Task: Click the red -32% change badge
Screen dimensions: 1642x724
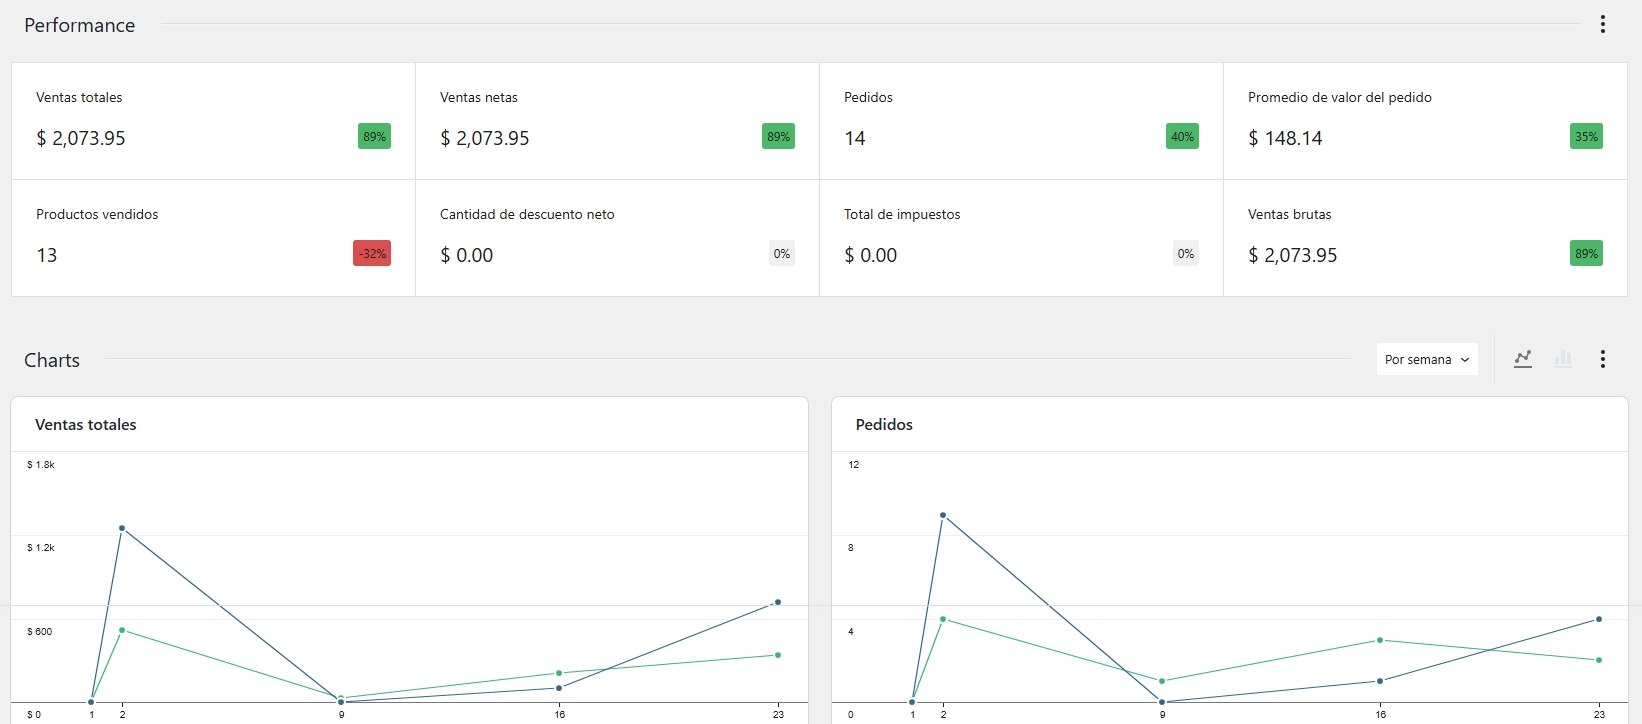Action: coord(372,254)
